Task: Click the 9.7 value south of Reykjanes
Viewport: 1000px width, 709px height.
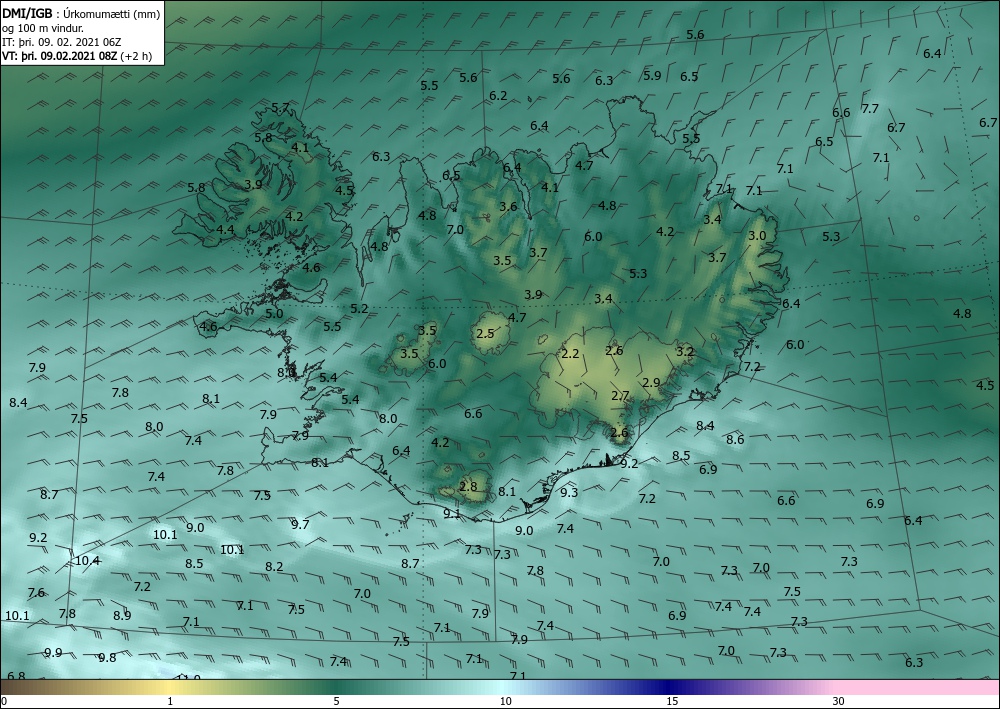Action: pyautogui.click(x=300, y=525)
